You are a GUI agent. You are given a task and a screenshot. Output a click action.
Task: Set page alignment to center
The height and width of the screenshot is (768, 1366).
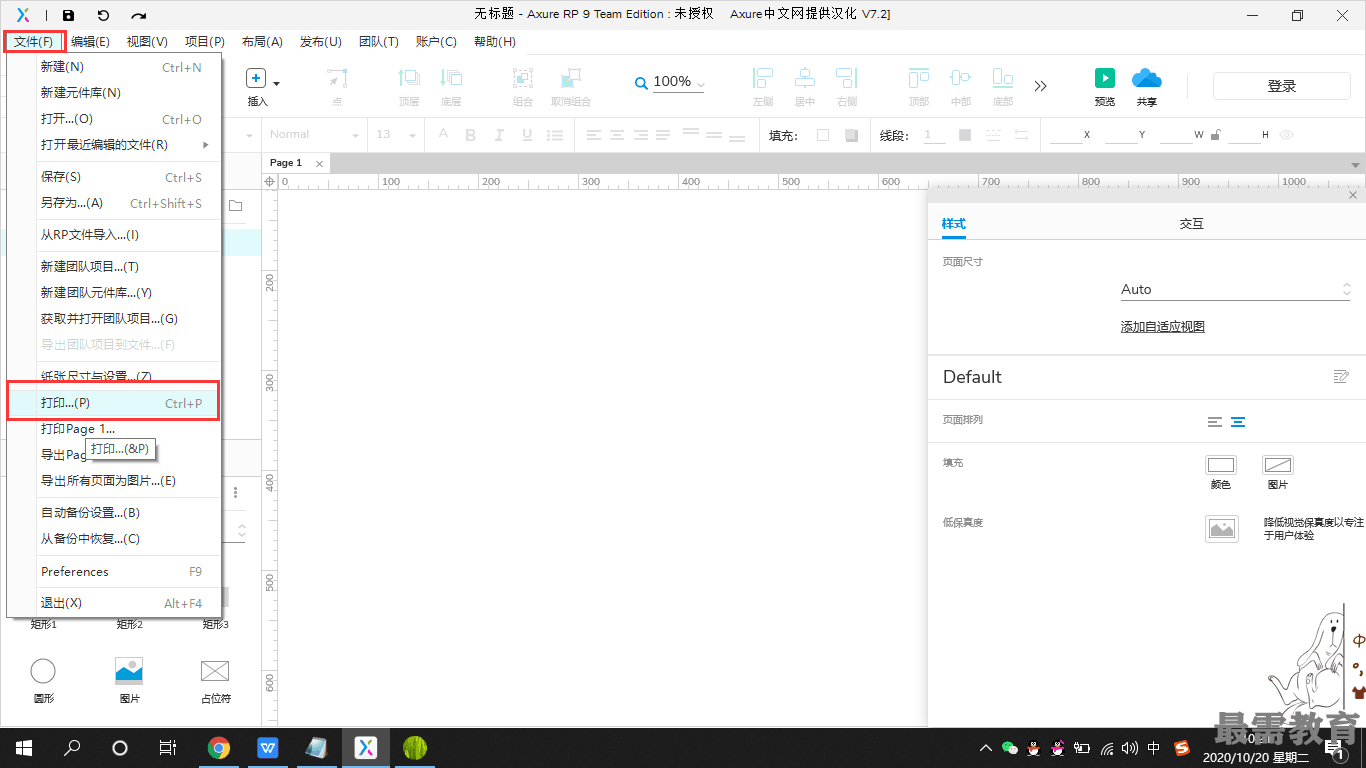[1238, 422]
